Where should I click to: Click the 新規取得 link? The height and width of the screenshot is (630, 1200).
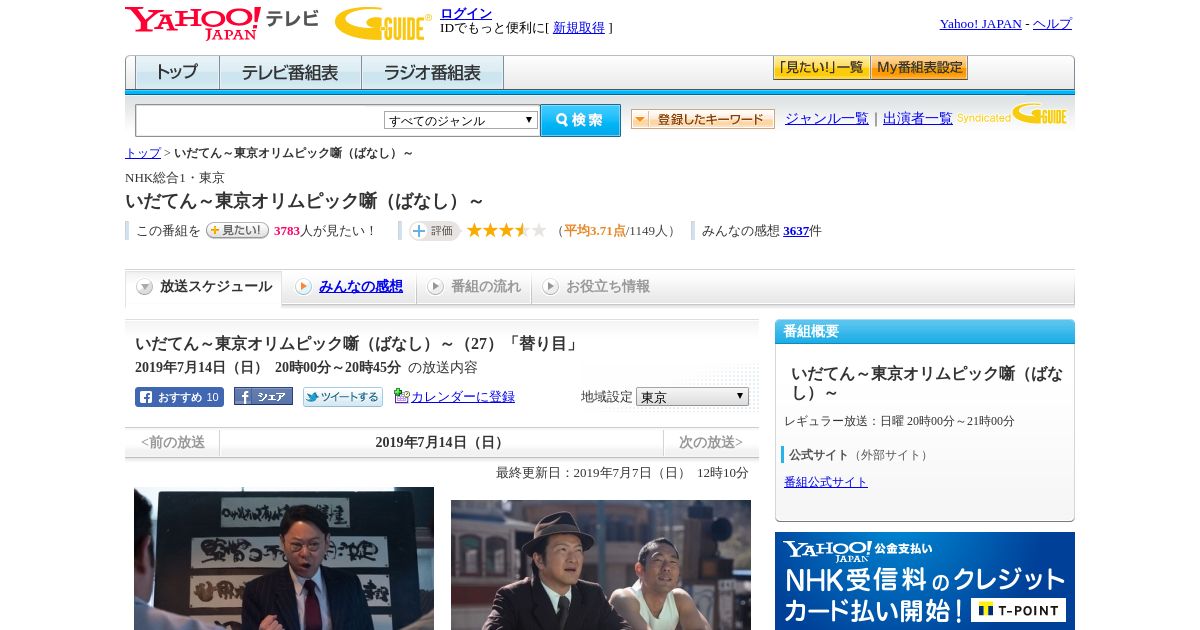pos(579,28)
